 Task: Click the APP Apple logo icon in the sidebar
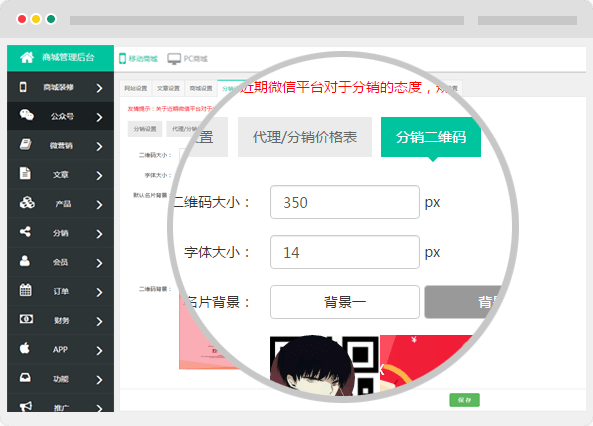coord(25,348)
